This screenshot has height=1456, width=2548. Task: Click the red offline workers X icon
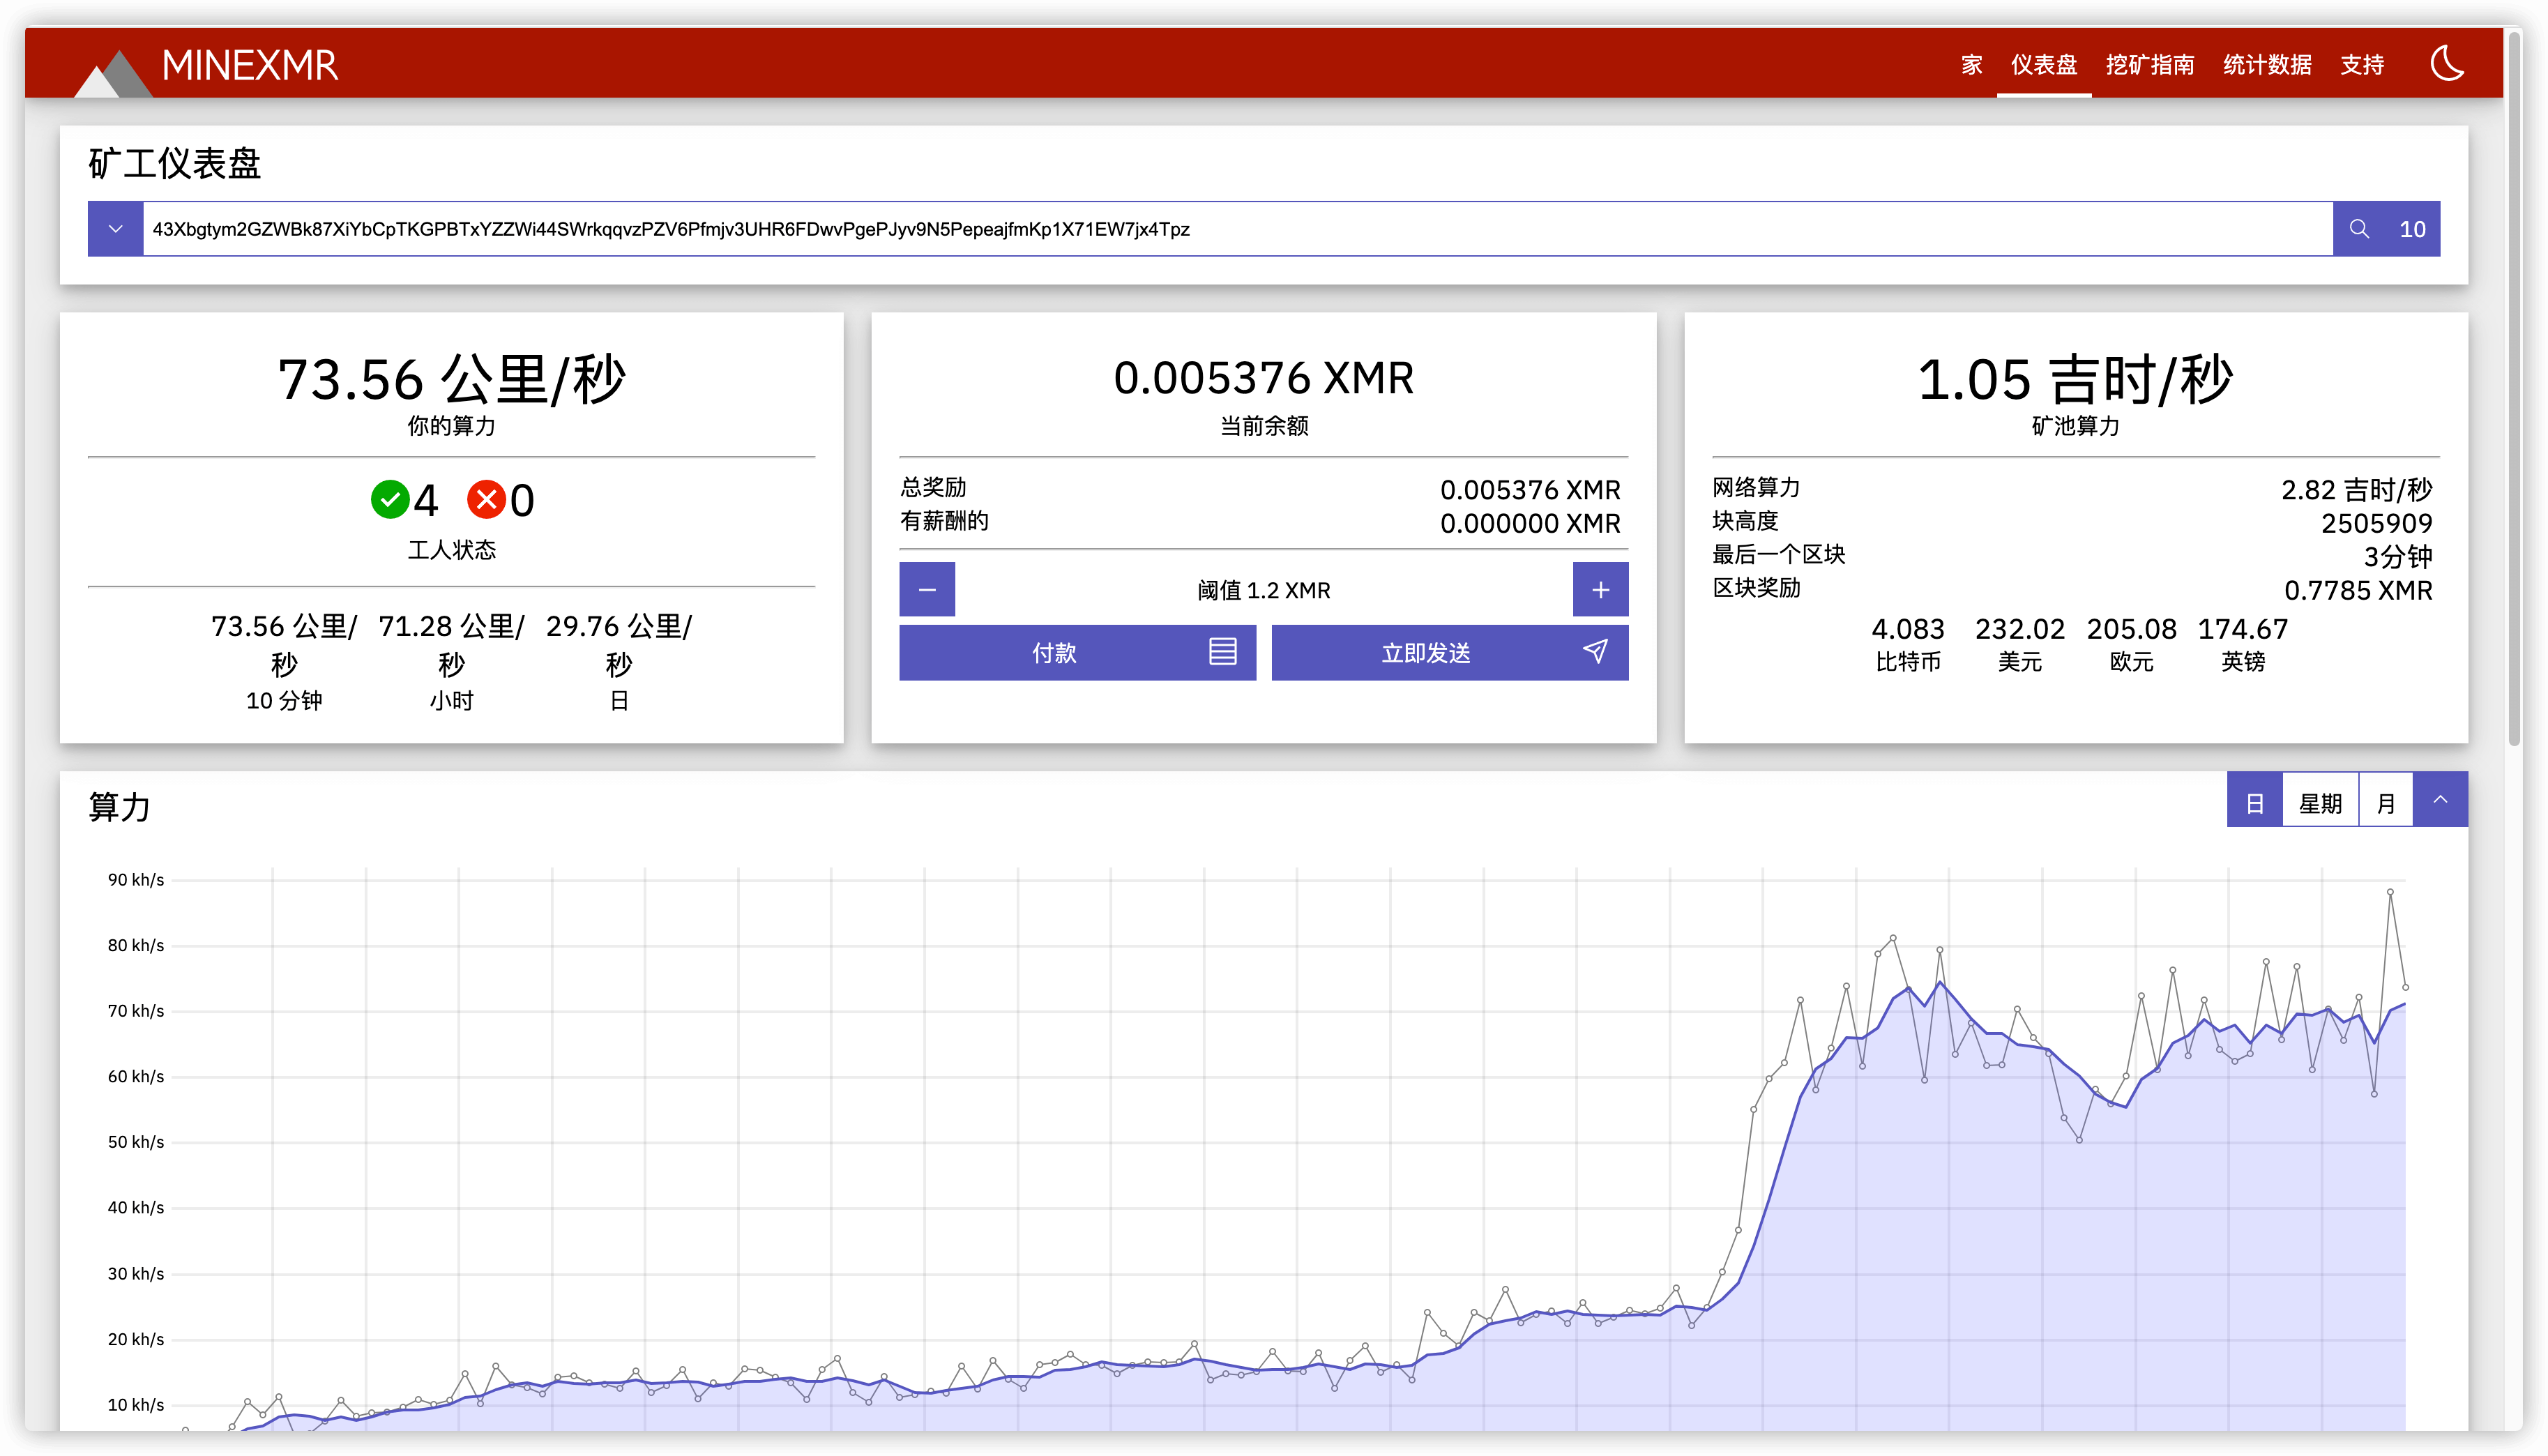(486, 499)
